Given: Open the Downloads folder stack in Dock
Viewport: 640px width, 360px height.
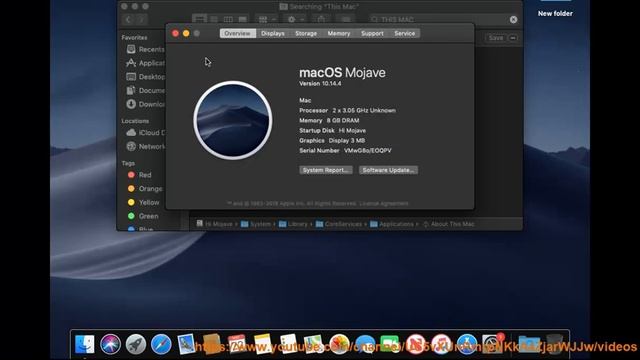Looking at the screenshot, I should tap(529, 344).
